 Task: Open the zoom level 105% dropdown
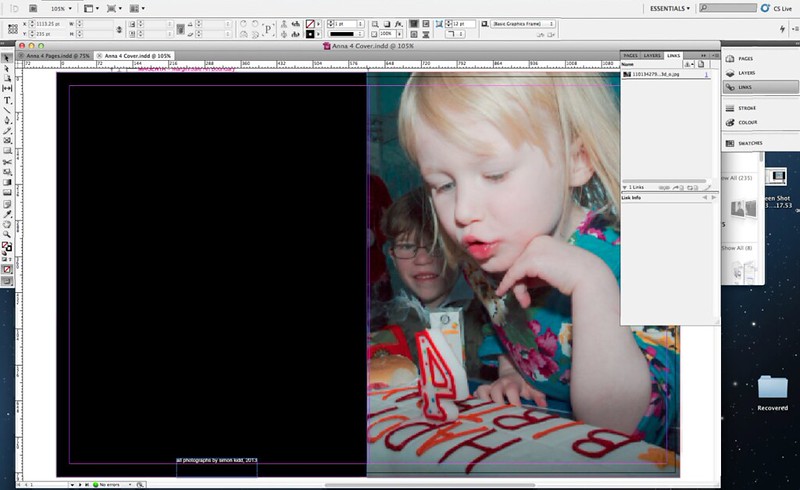click(70, 8)
